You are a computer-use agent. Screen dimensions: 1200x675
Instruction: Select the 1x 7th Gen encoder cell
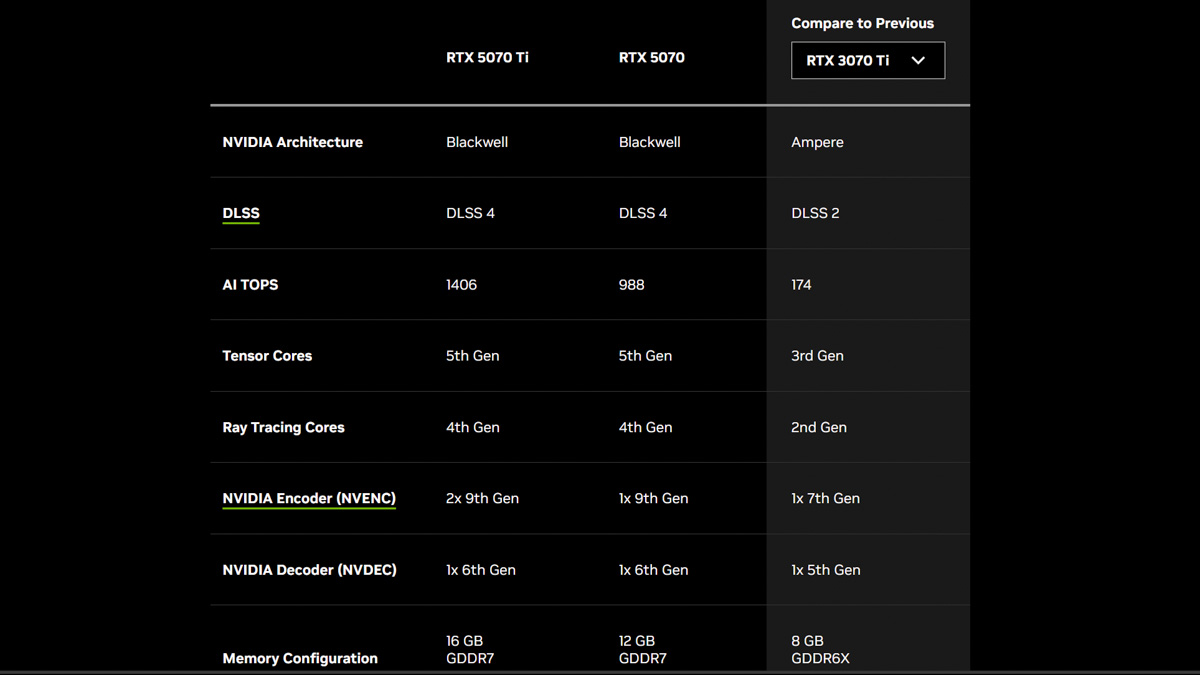click(x=825, y=498)
